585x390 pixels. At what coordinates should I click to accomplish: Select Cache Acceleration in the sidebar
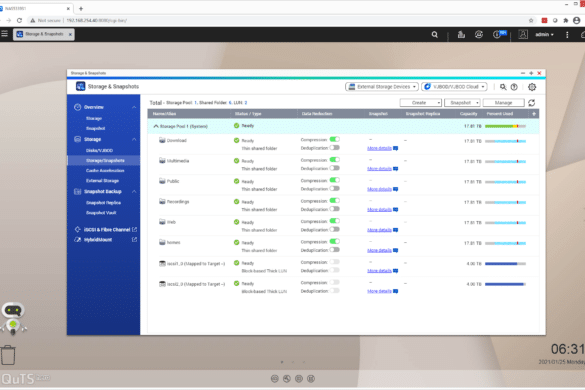point(105,171)
